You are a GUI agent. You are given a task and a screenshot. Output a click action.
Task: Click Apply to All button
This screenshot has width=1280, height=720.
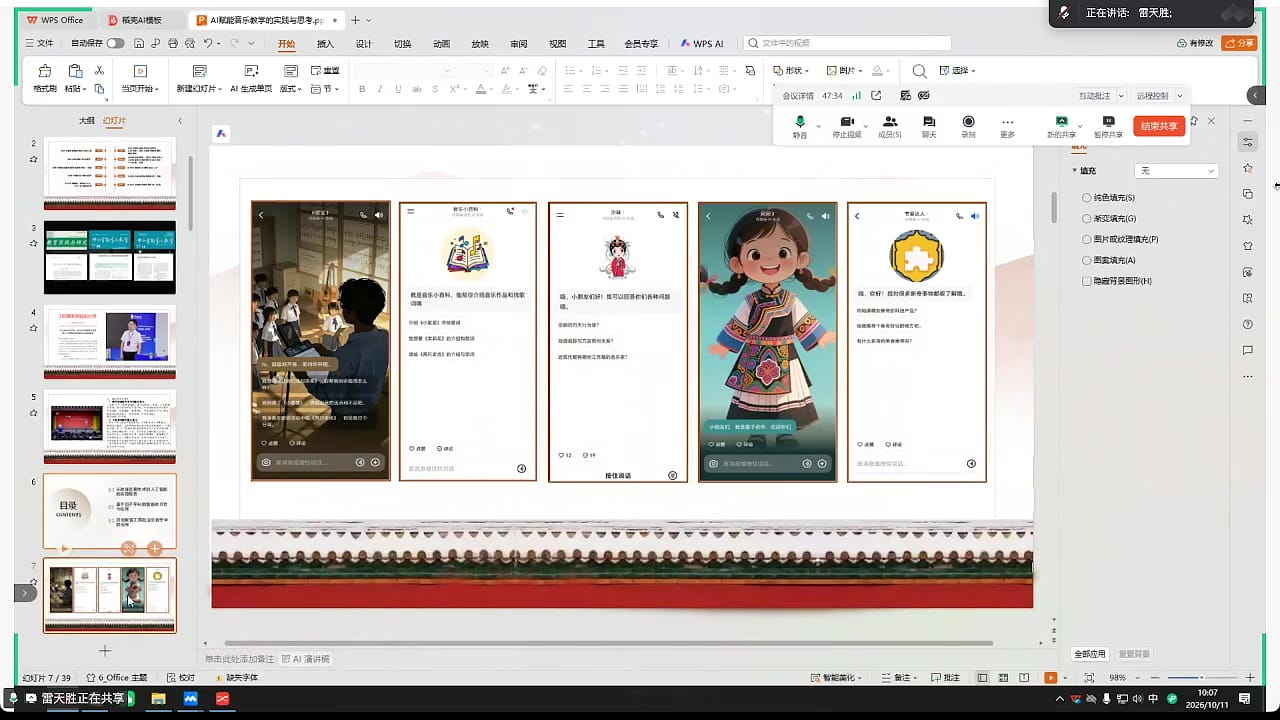[1090, 654]
